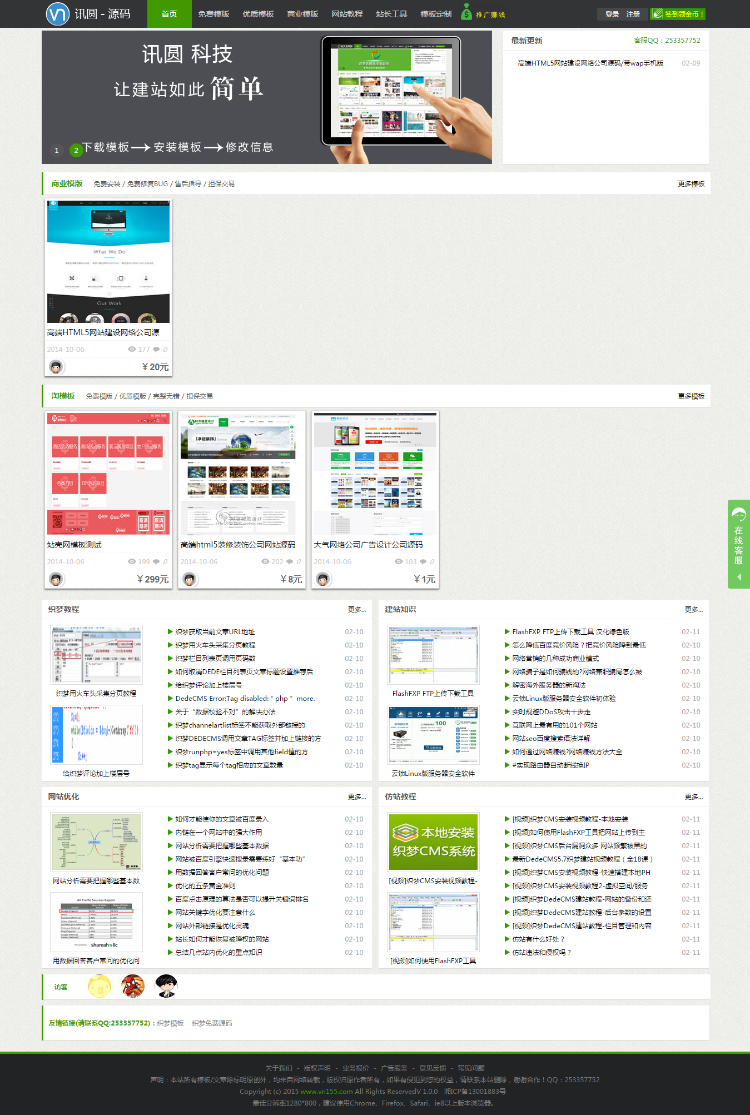
Task: Click the black-haired cartoon visitor avatar
Action: (166, 986)
